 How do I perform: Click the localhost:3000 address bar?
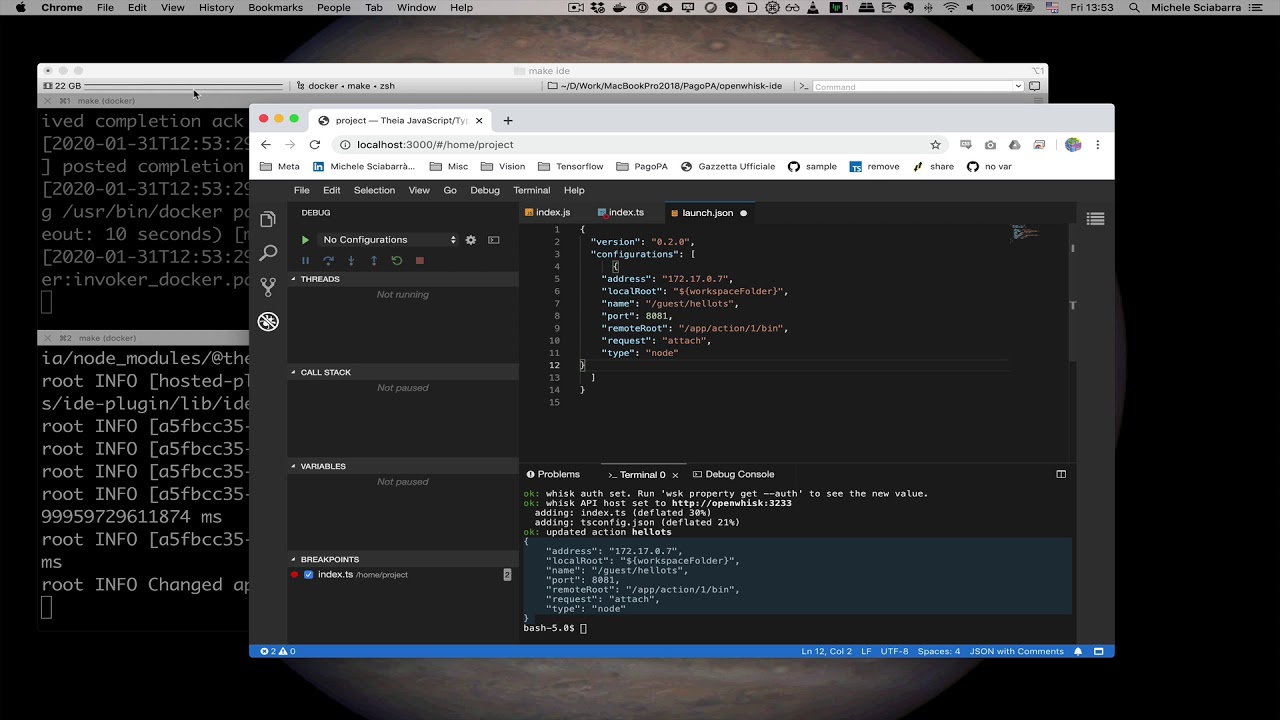click(x=640, y=145)
